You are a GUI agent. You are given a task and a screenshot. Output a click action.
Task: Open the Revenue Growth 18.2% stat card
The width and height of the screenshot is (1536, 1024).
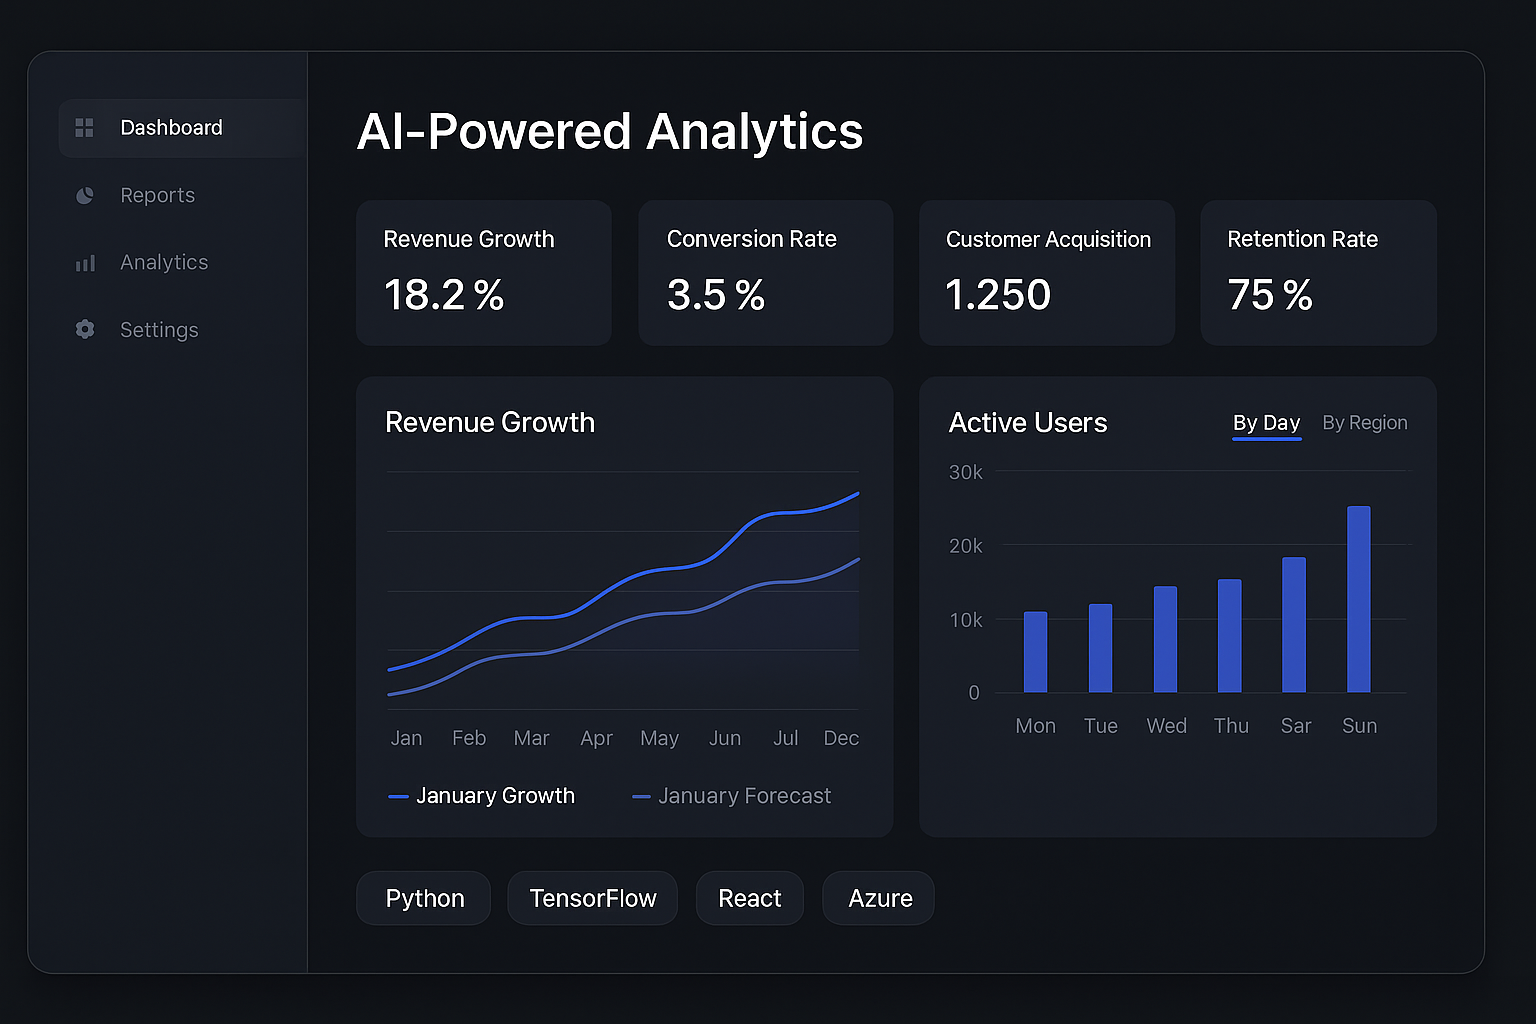click(x=483, y=272)
